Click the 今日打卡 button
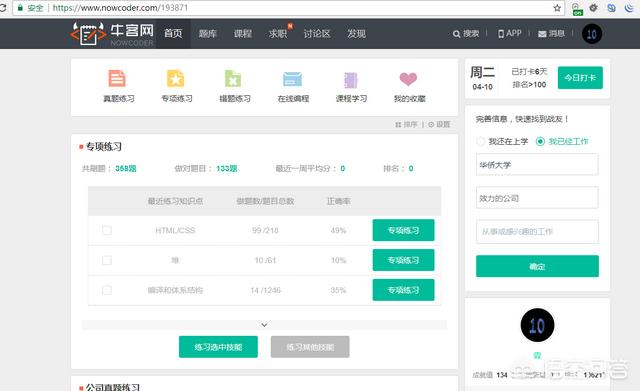The height and width of the screenshot is (391, 640). pos(580,78)
